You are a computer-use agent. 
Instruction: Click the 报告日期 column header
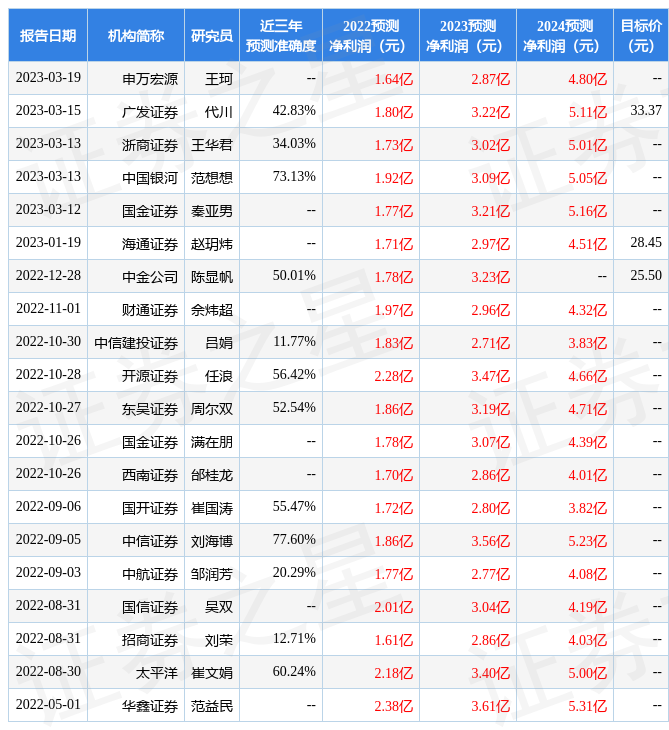tap(48, 36)
